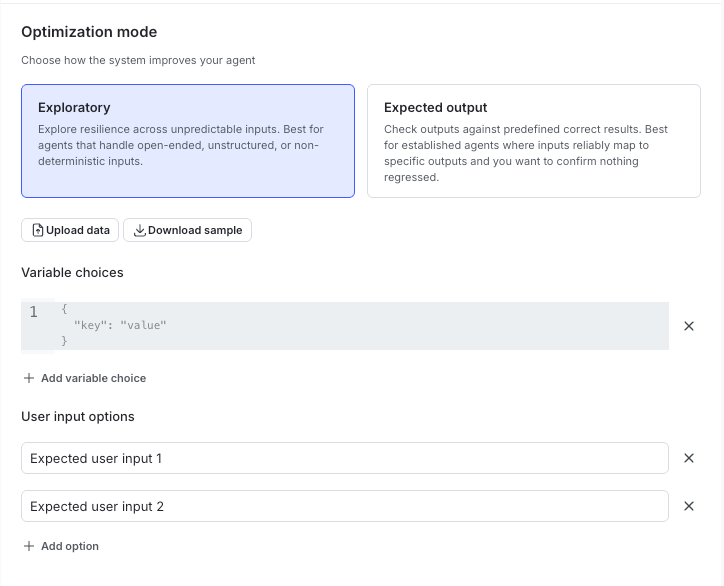Click 'Choose how the system improves your agent' text

pos(138,60)
